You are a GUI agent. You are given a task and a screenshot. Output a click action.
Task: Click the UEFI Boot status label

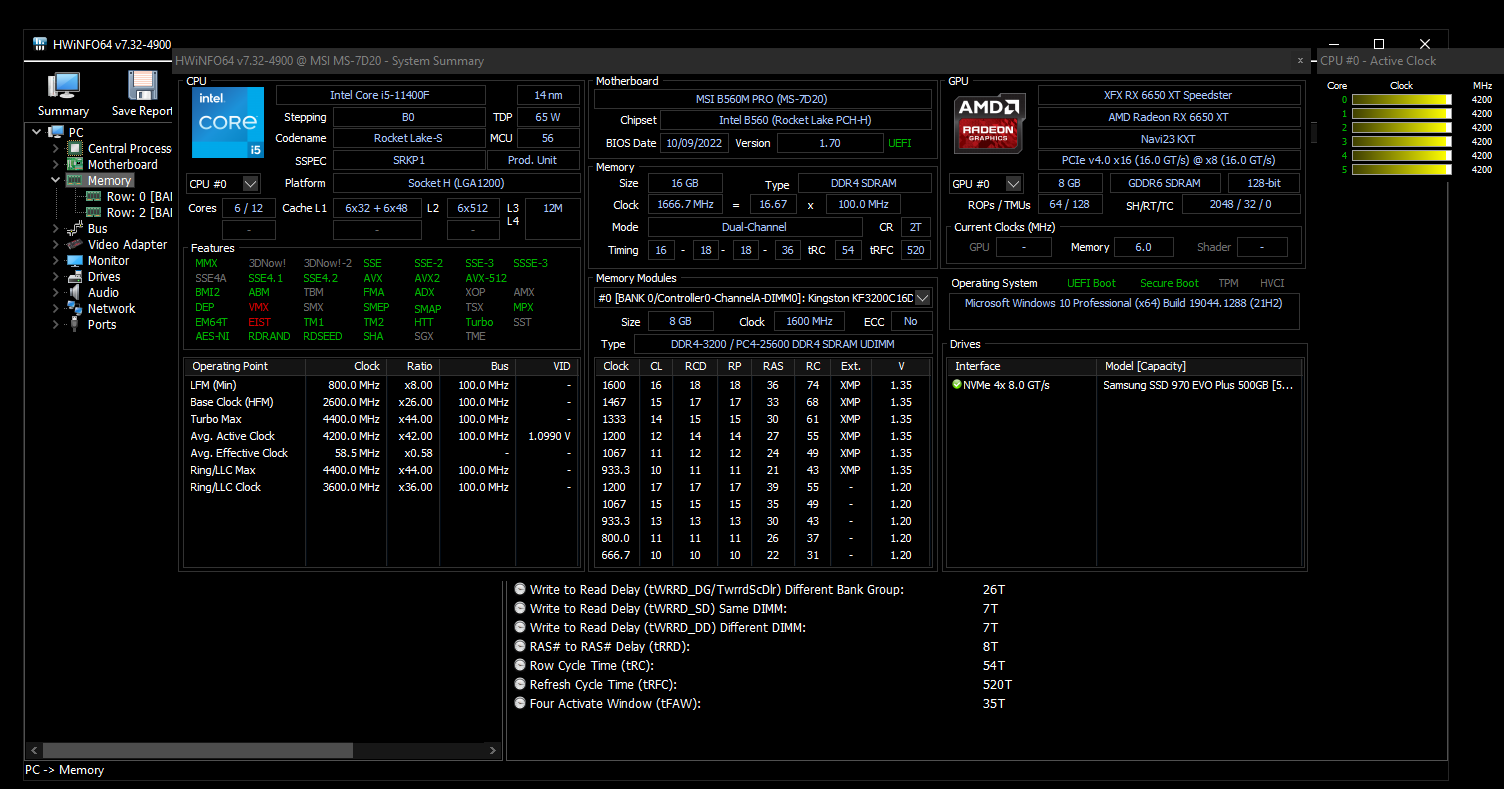click(1091, 283)
